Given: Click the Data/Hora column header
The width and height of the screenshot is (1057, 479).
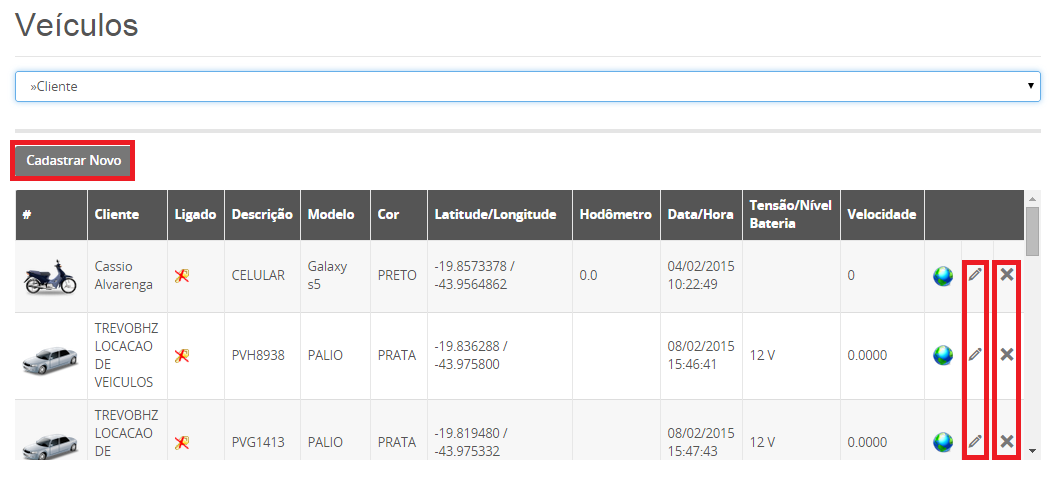Looking at the screenshot, I should (700, 214).
